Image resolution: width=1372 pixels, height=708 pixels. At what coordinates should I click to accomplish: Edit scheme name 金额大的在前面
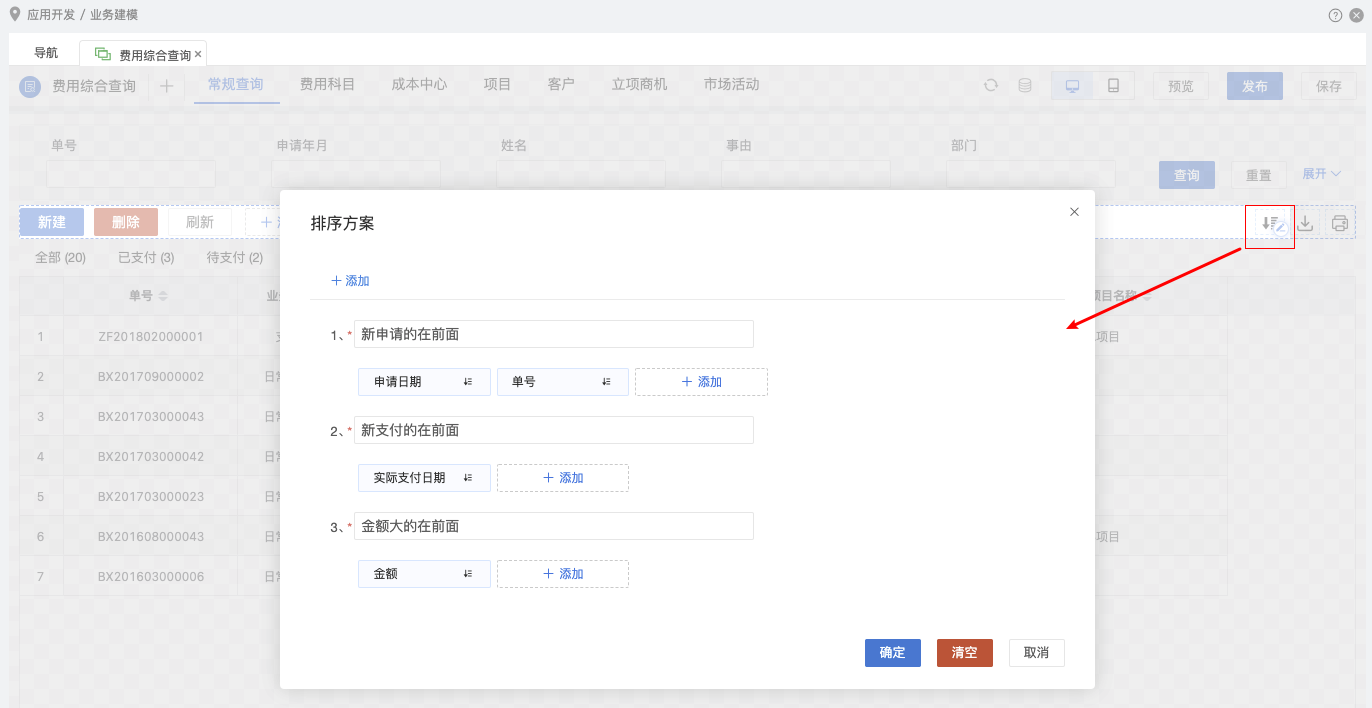click(x=554, y=526)
